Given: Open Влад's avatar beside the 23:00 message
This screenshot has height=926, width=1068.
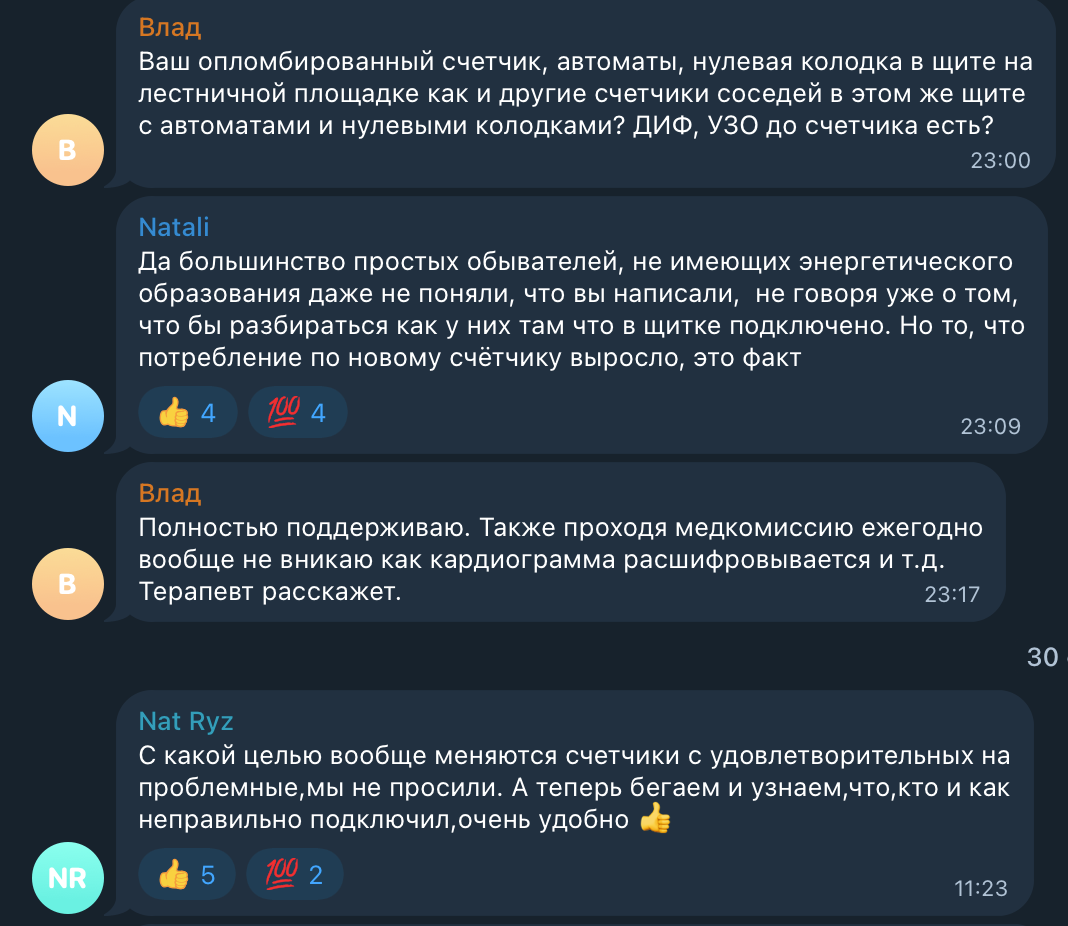Looking at the screenshot, I should point(68,150).
